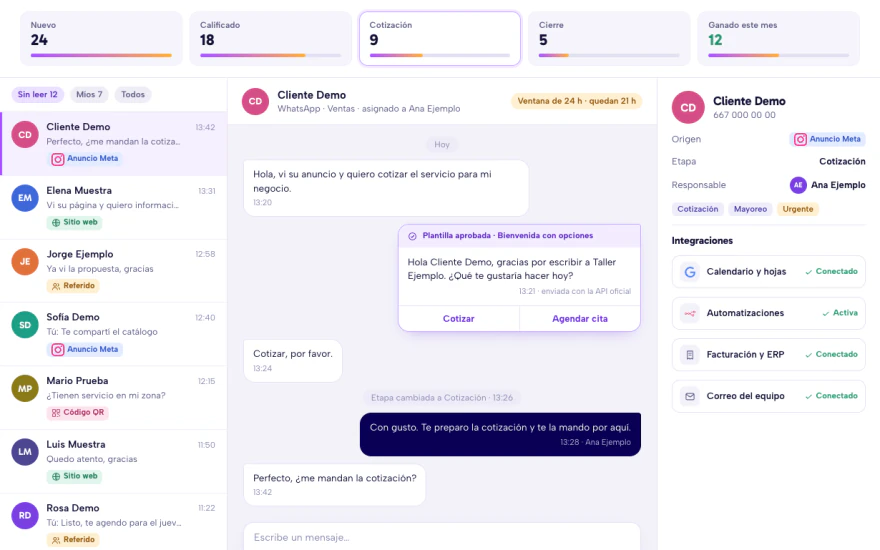This screenshot has height=550, width=880.
Task: Click the Nuevo progress bar
Action: (x=101, y=56)
